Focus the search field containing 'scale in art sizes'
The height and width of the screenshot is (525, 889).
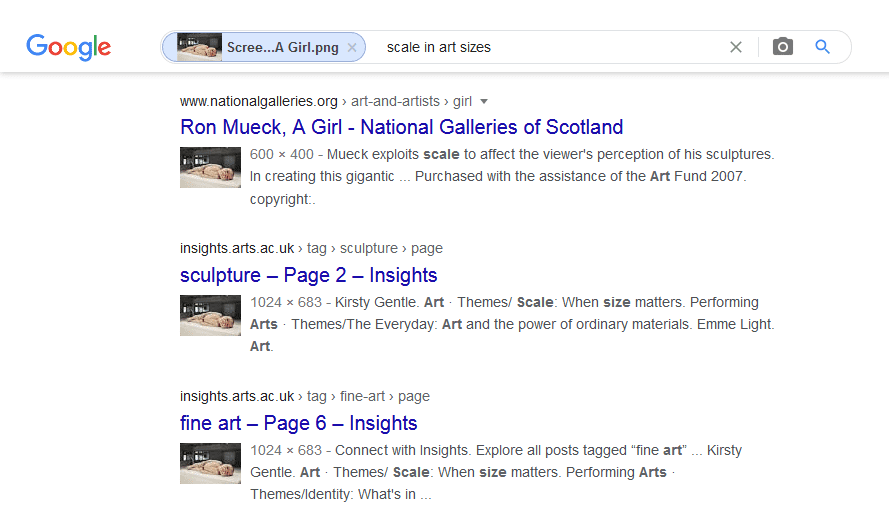550,47
